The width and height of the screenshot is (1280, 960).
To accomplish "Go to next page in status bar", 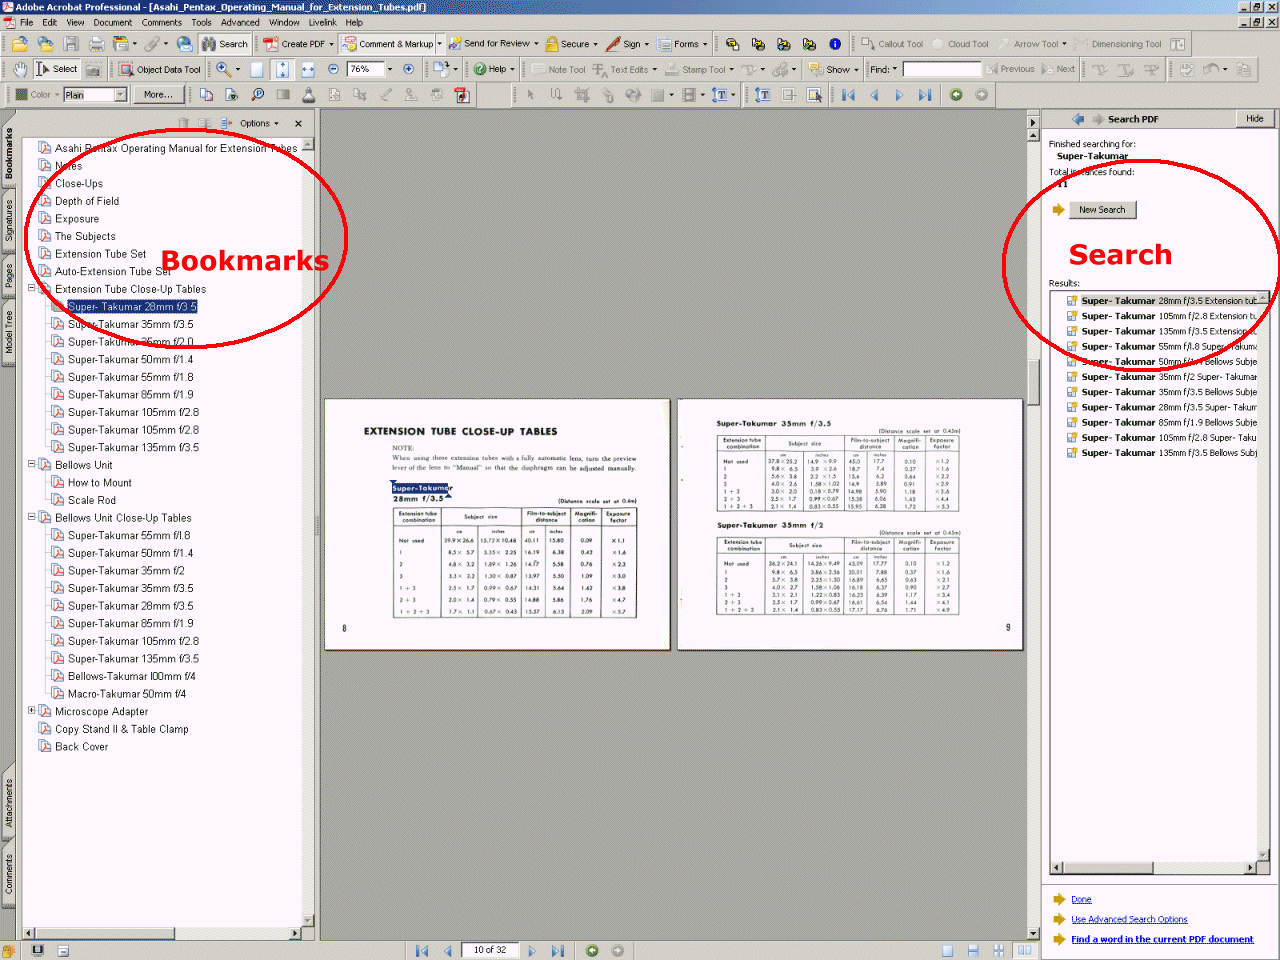I will pyautogui.click(x=532, y=951).
